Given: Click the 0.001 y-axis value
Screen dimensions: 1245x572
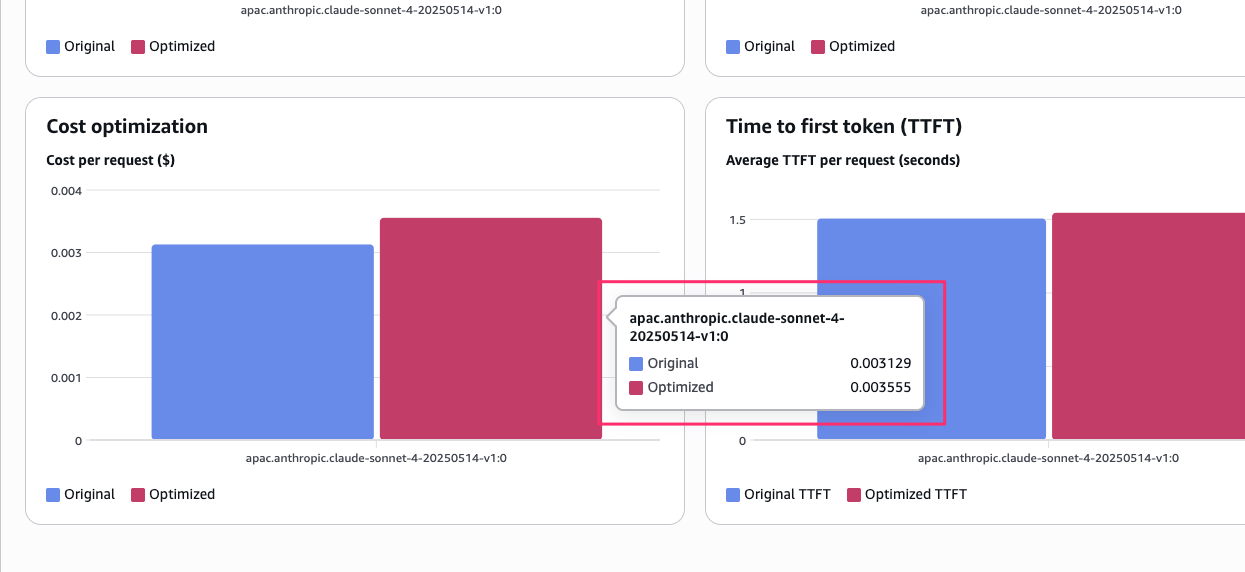Looking at the screenshot, I should (x=68, y=378).
